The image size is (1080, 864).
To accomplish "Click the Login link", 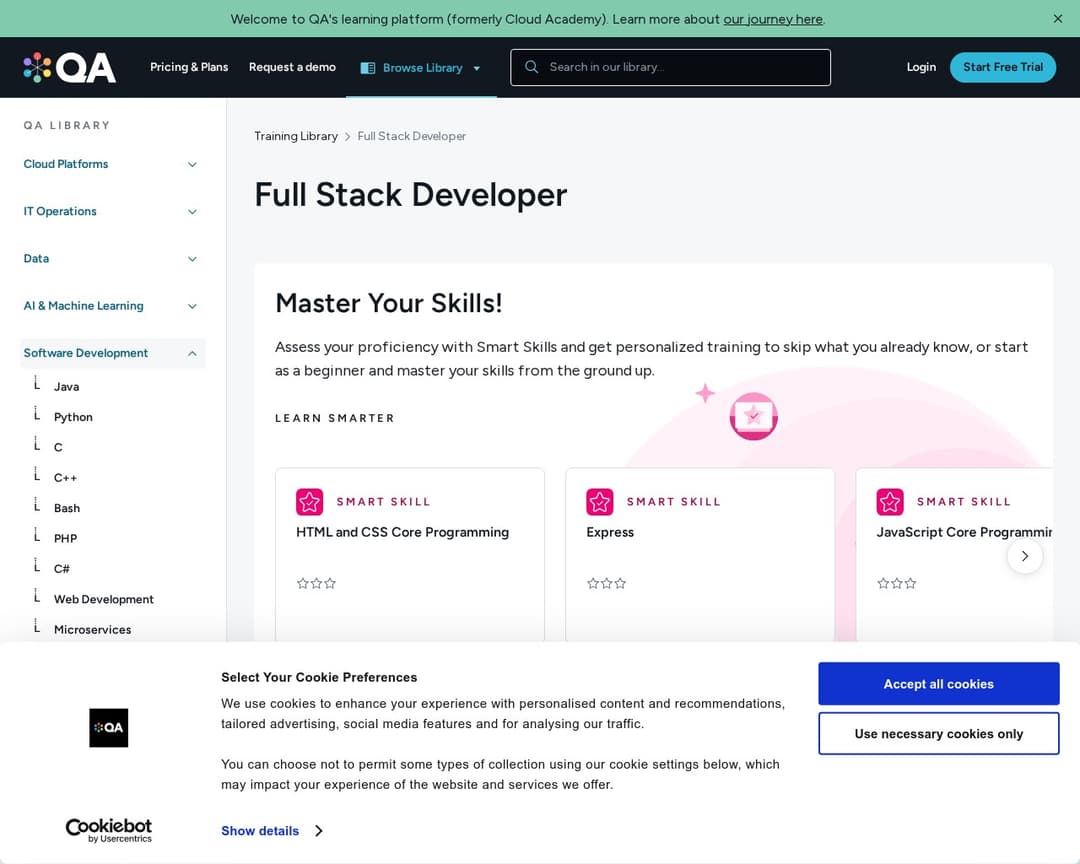I will pos(921,67).
